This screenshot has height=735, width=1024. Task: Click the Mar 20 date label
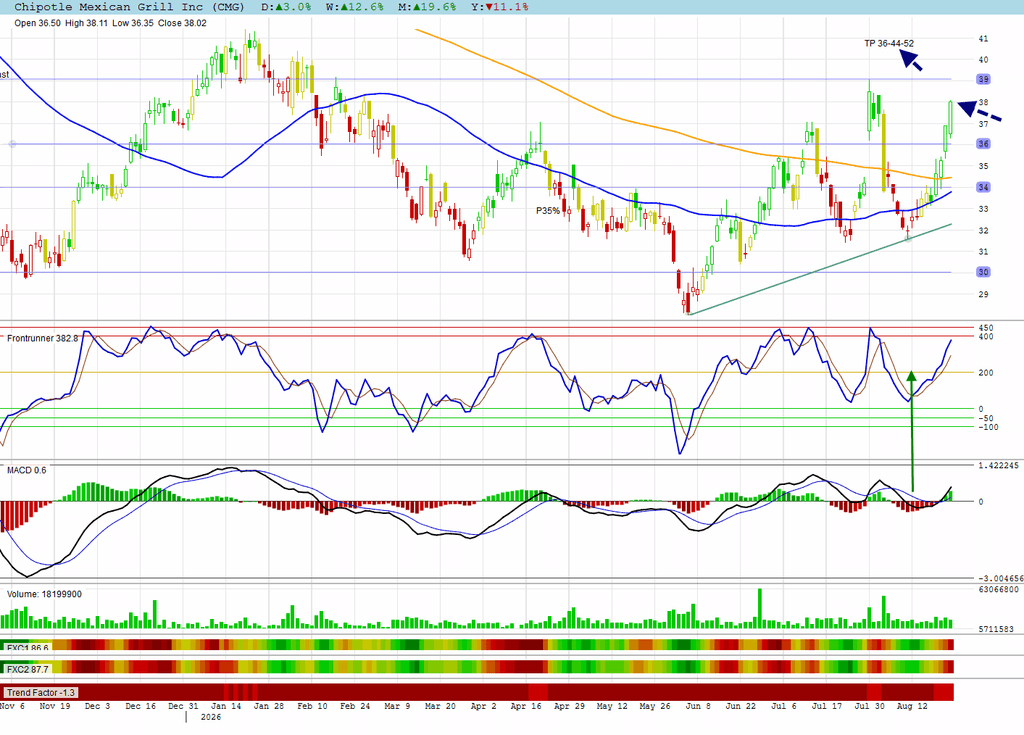point(440,706)
